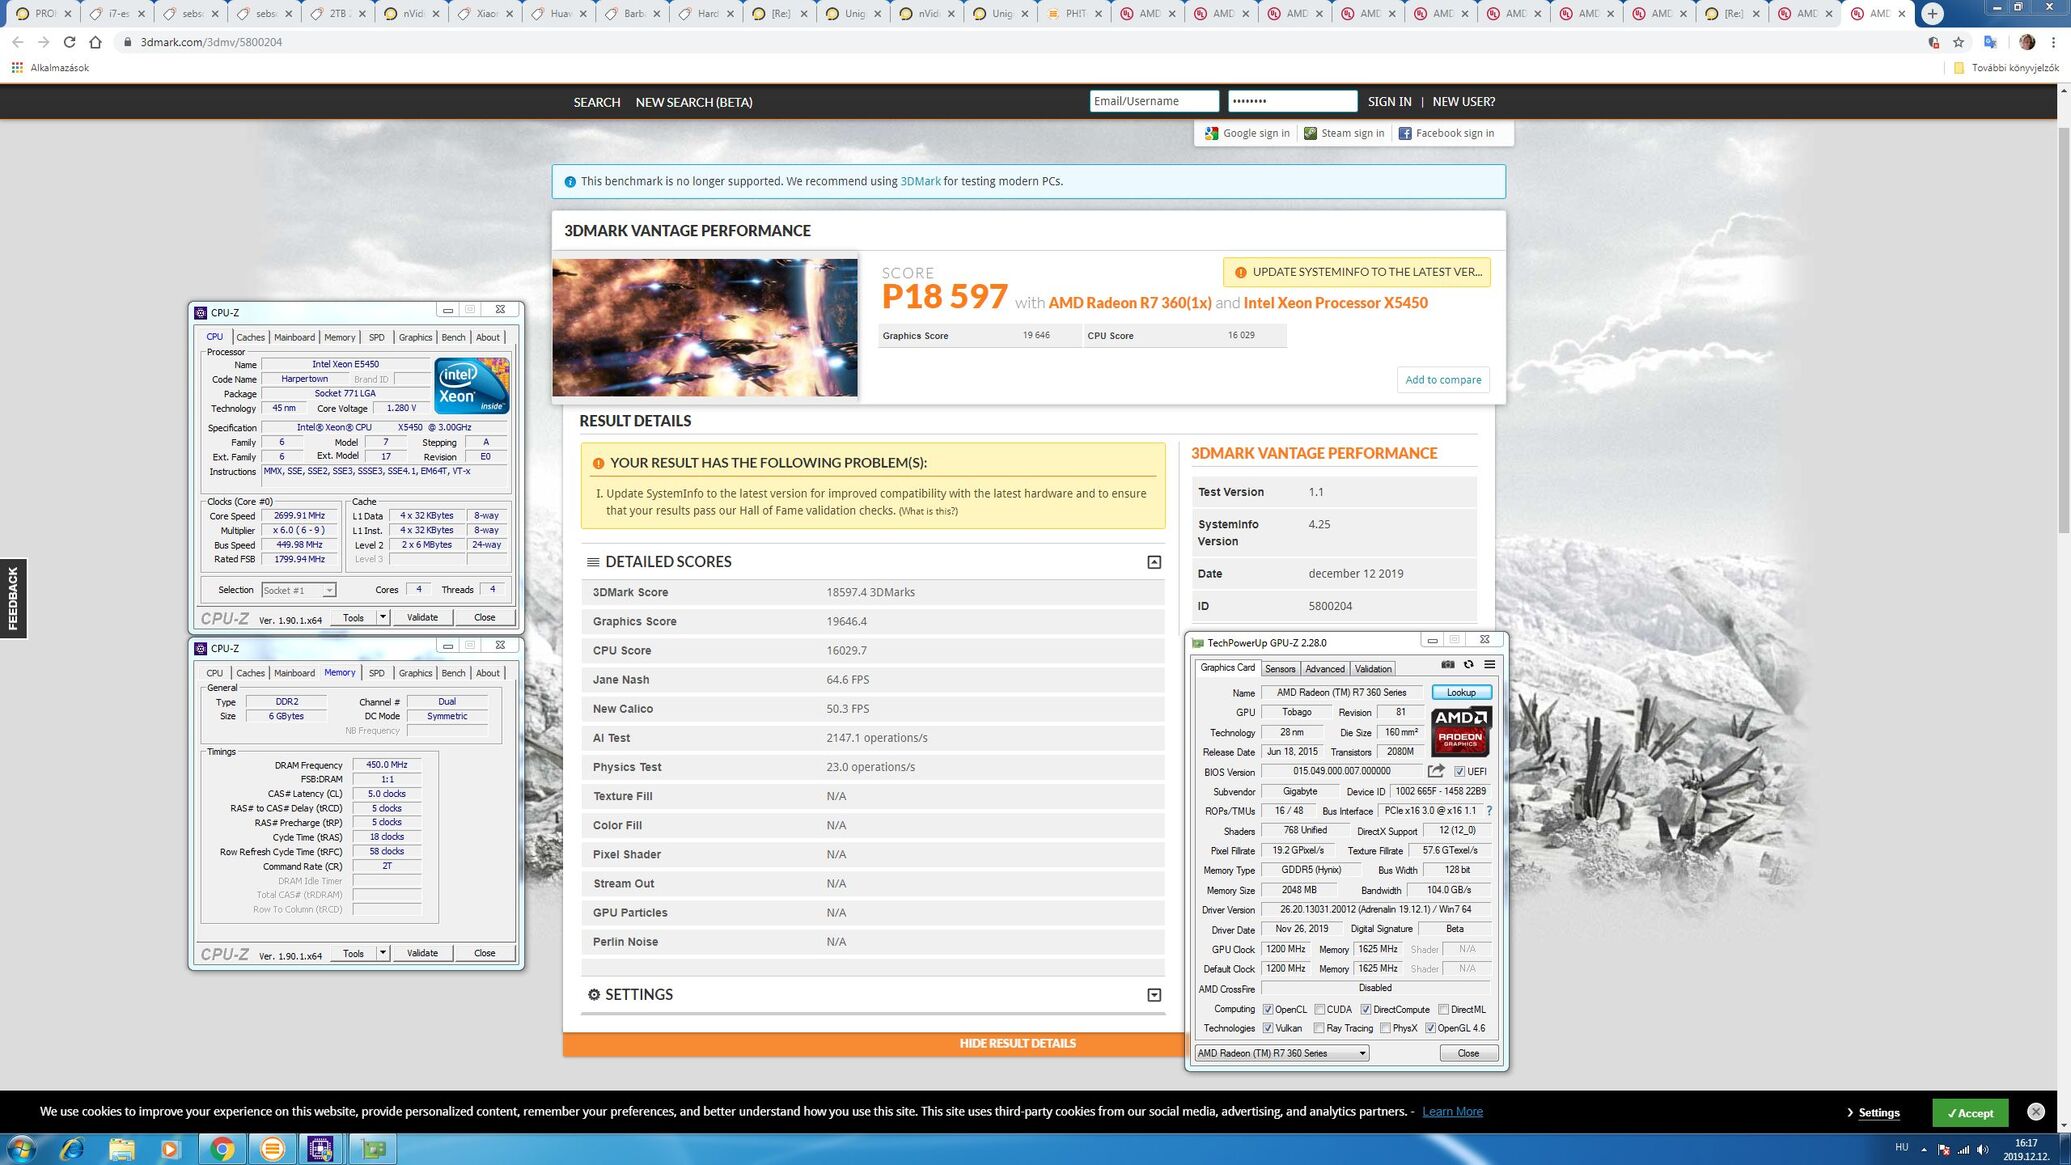Click HIDE RESULT DETAILS bar

pyautogui.click(x=874, y=1043)
